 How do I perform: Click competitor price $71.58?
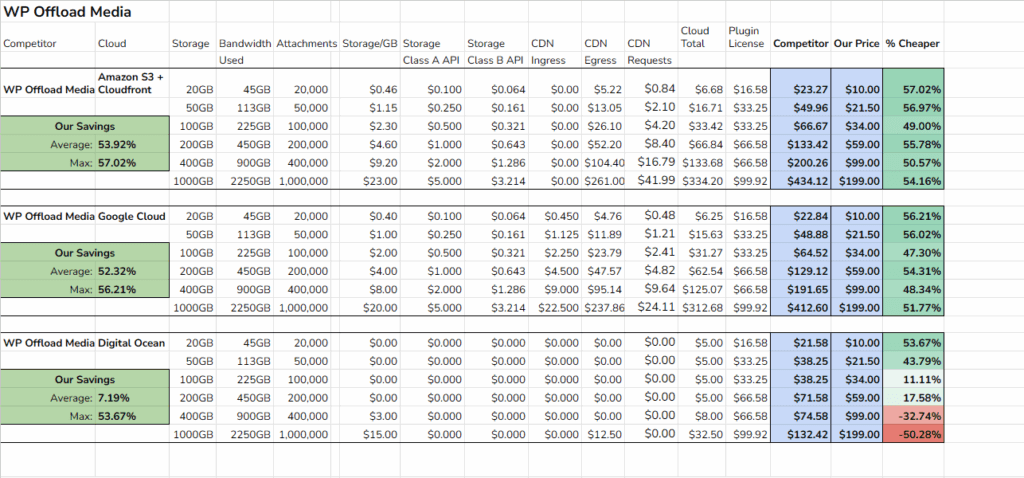click(x=801, y=398)
